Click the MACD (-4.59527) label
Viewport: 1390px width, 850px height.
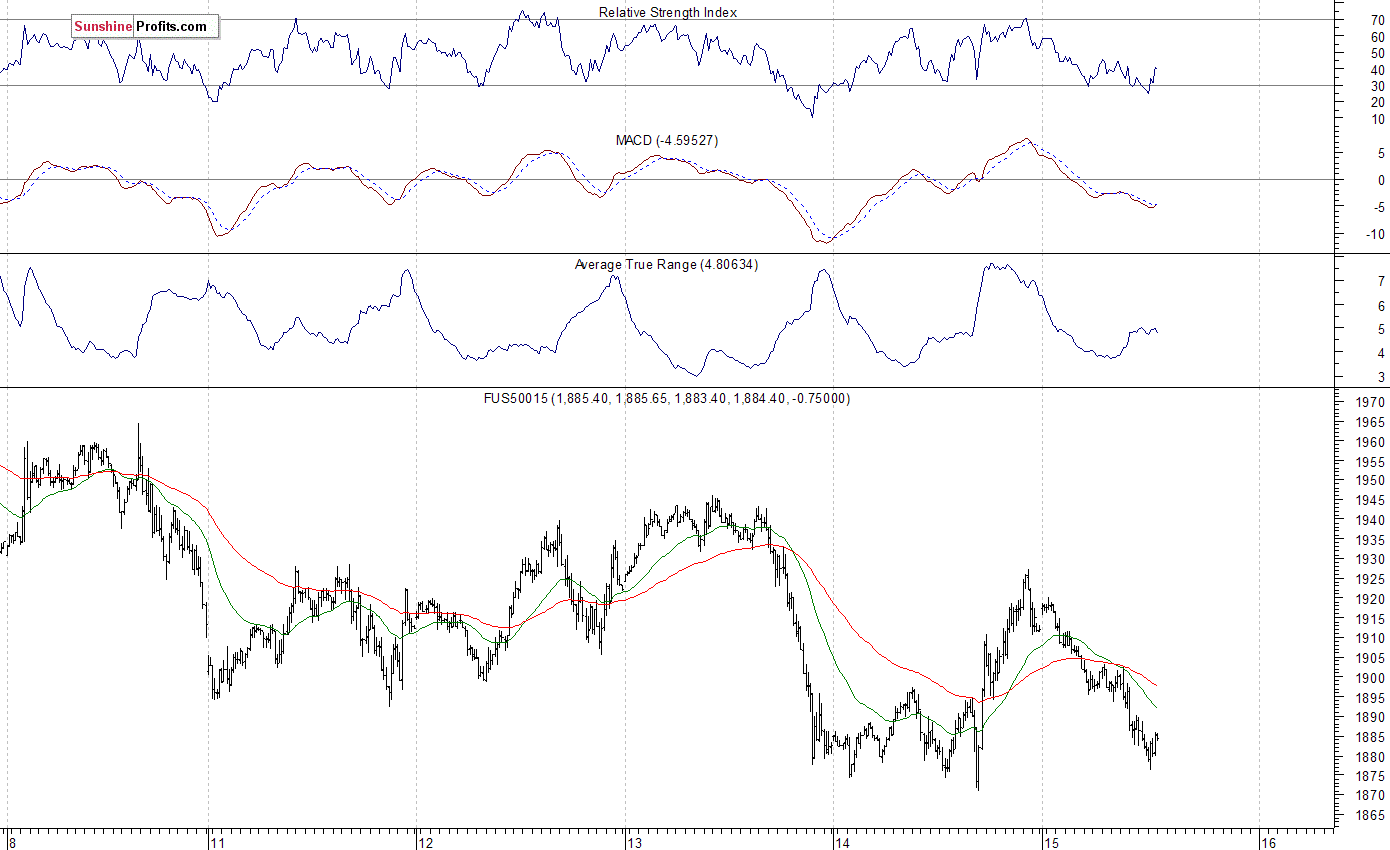[667, 140]
